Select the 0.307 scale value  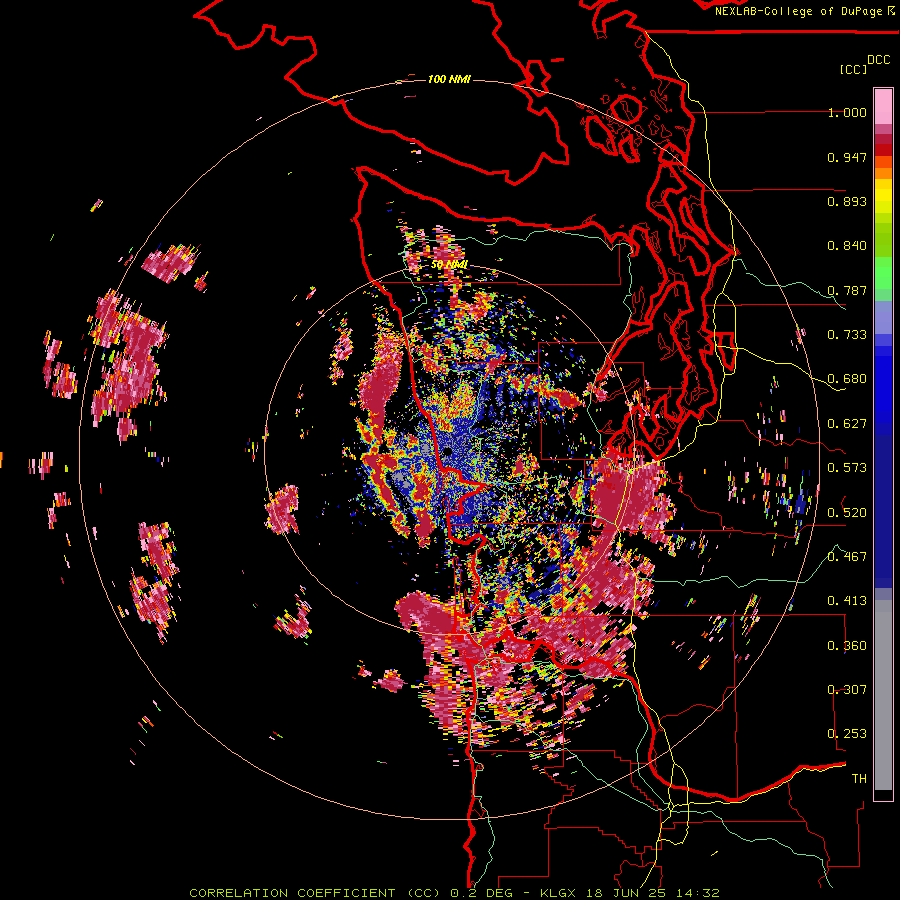point(847,689)
